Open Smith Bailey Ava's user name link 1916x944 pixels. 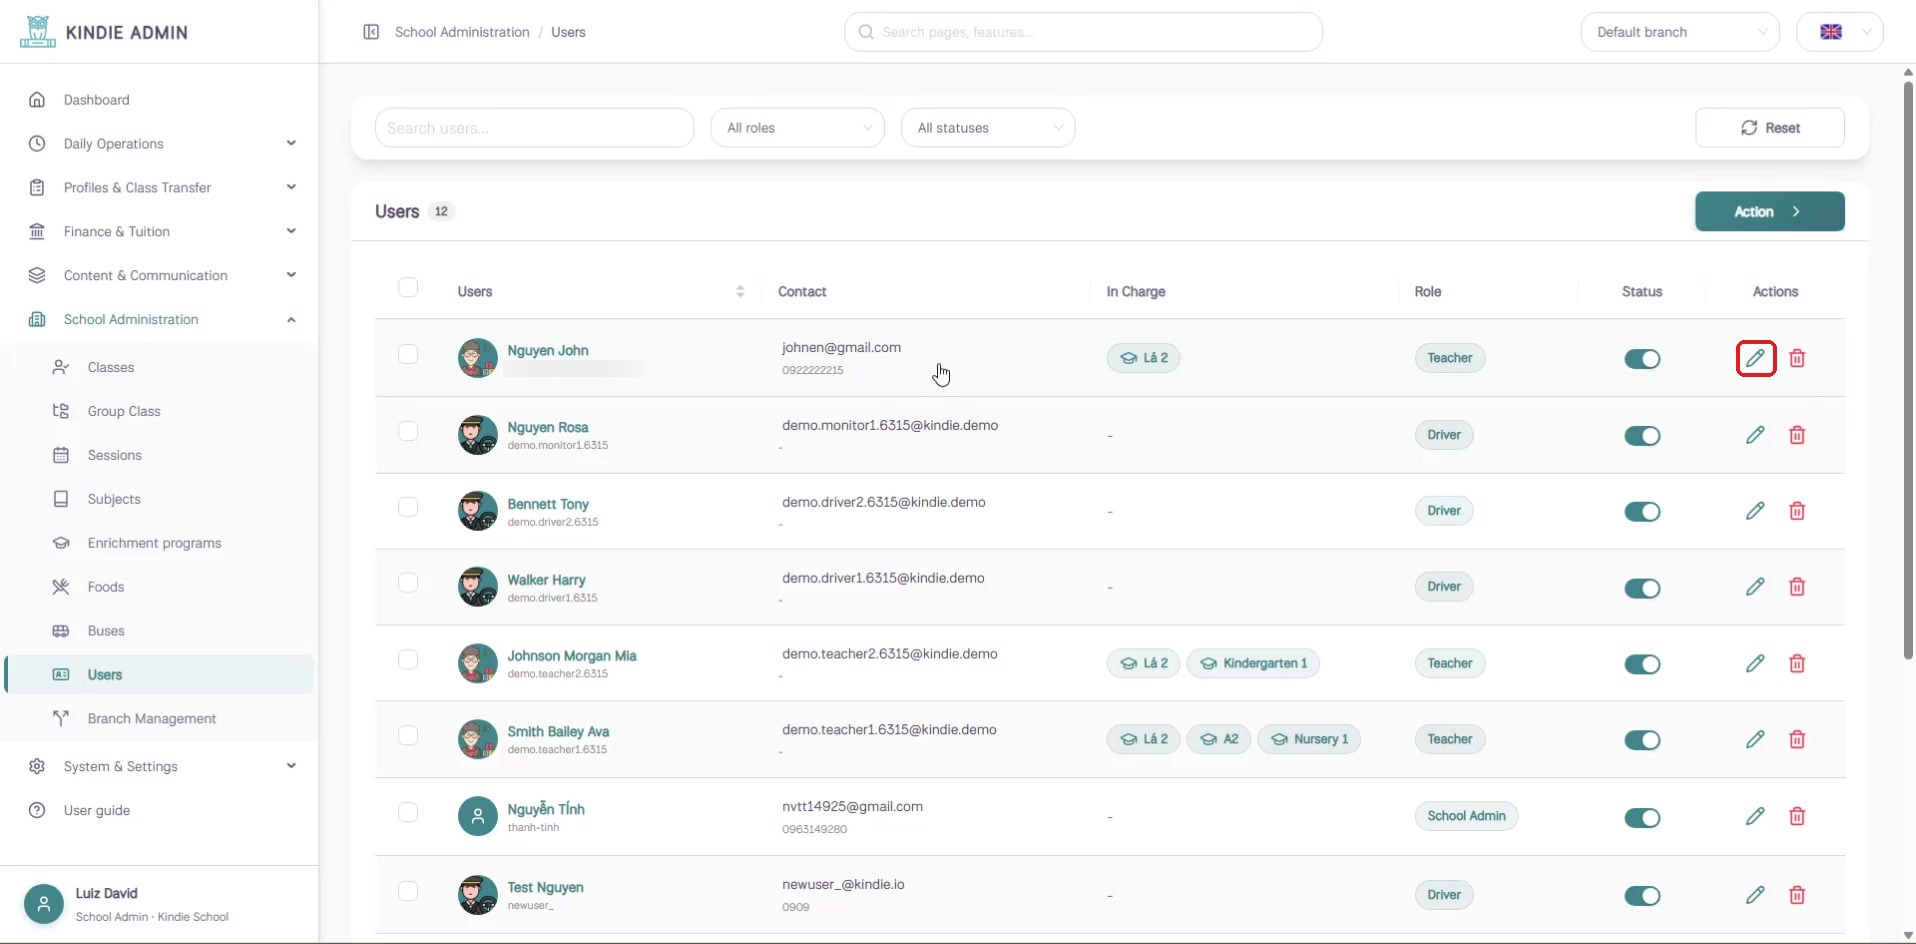558,732
